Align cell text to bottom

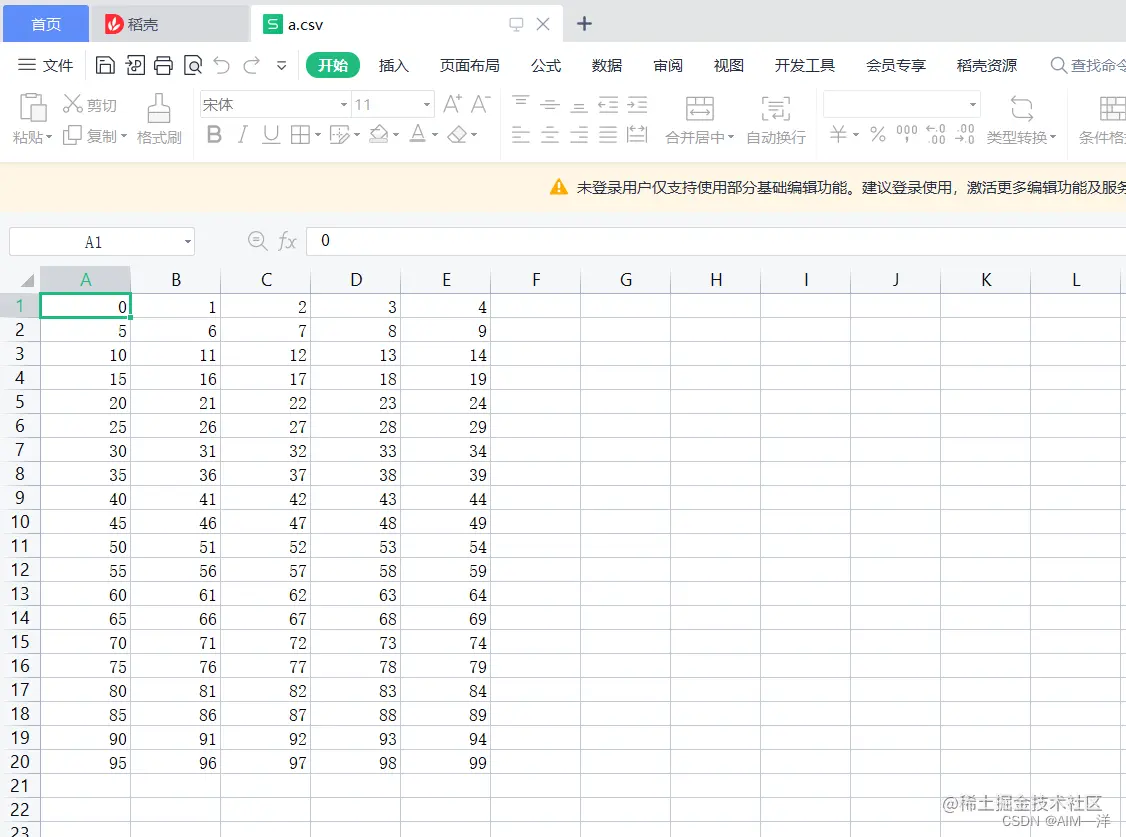(x=579, y=106)
